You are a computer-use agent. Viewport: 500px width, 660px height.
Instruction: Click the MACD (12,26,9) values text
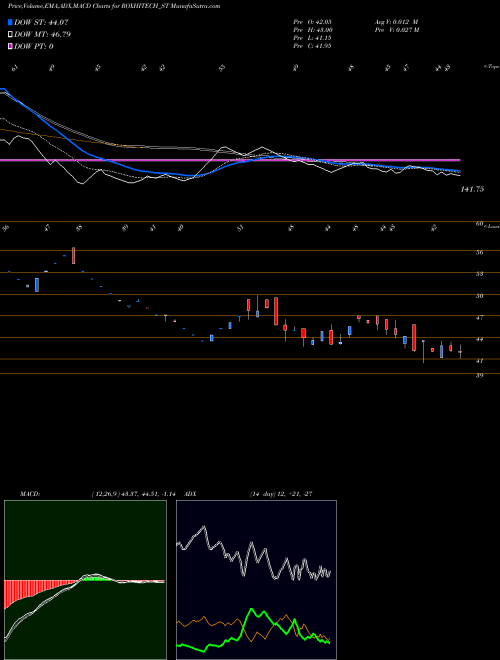pos(133,494)
